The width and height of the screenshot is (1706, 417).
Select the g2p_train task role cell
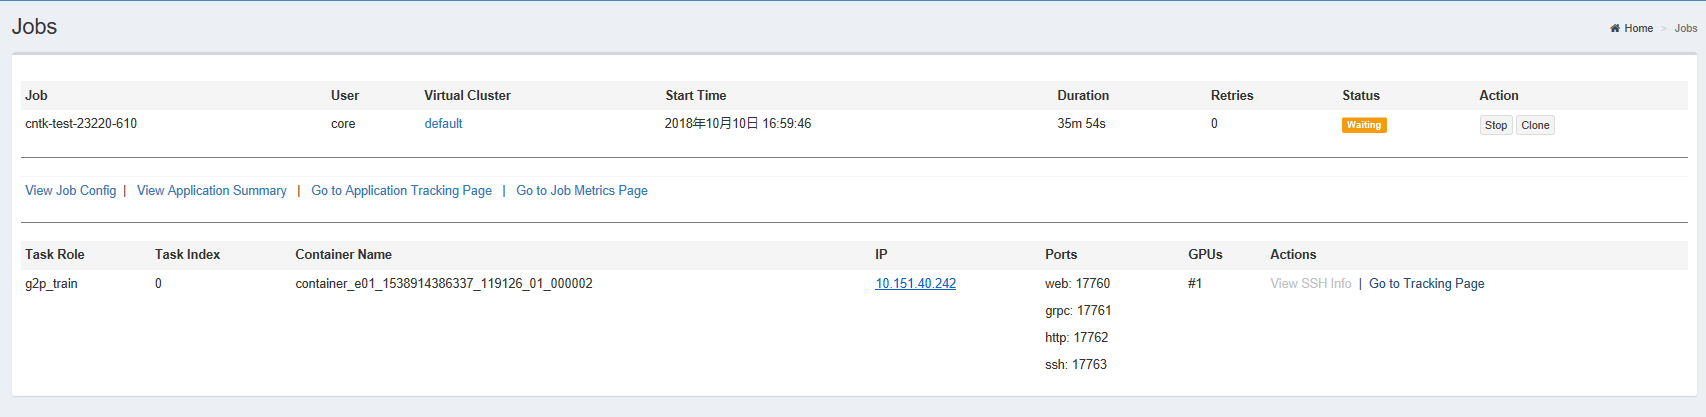pos(51,283)
